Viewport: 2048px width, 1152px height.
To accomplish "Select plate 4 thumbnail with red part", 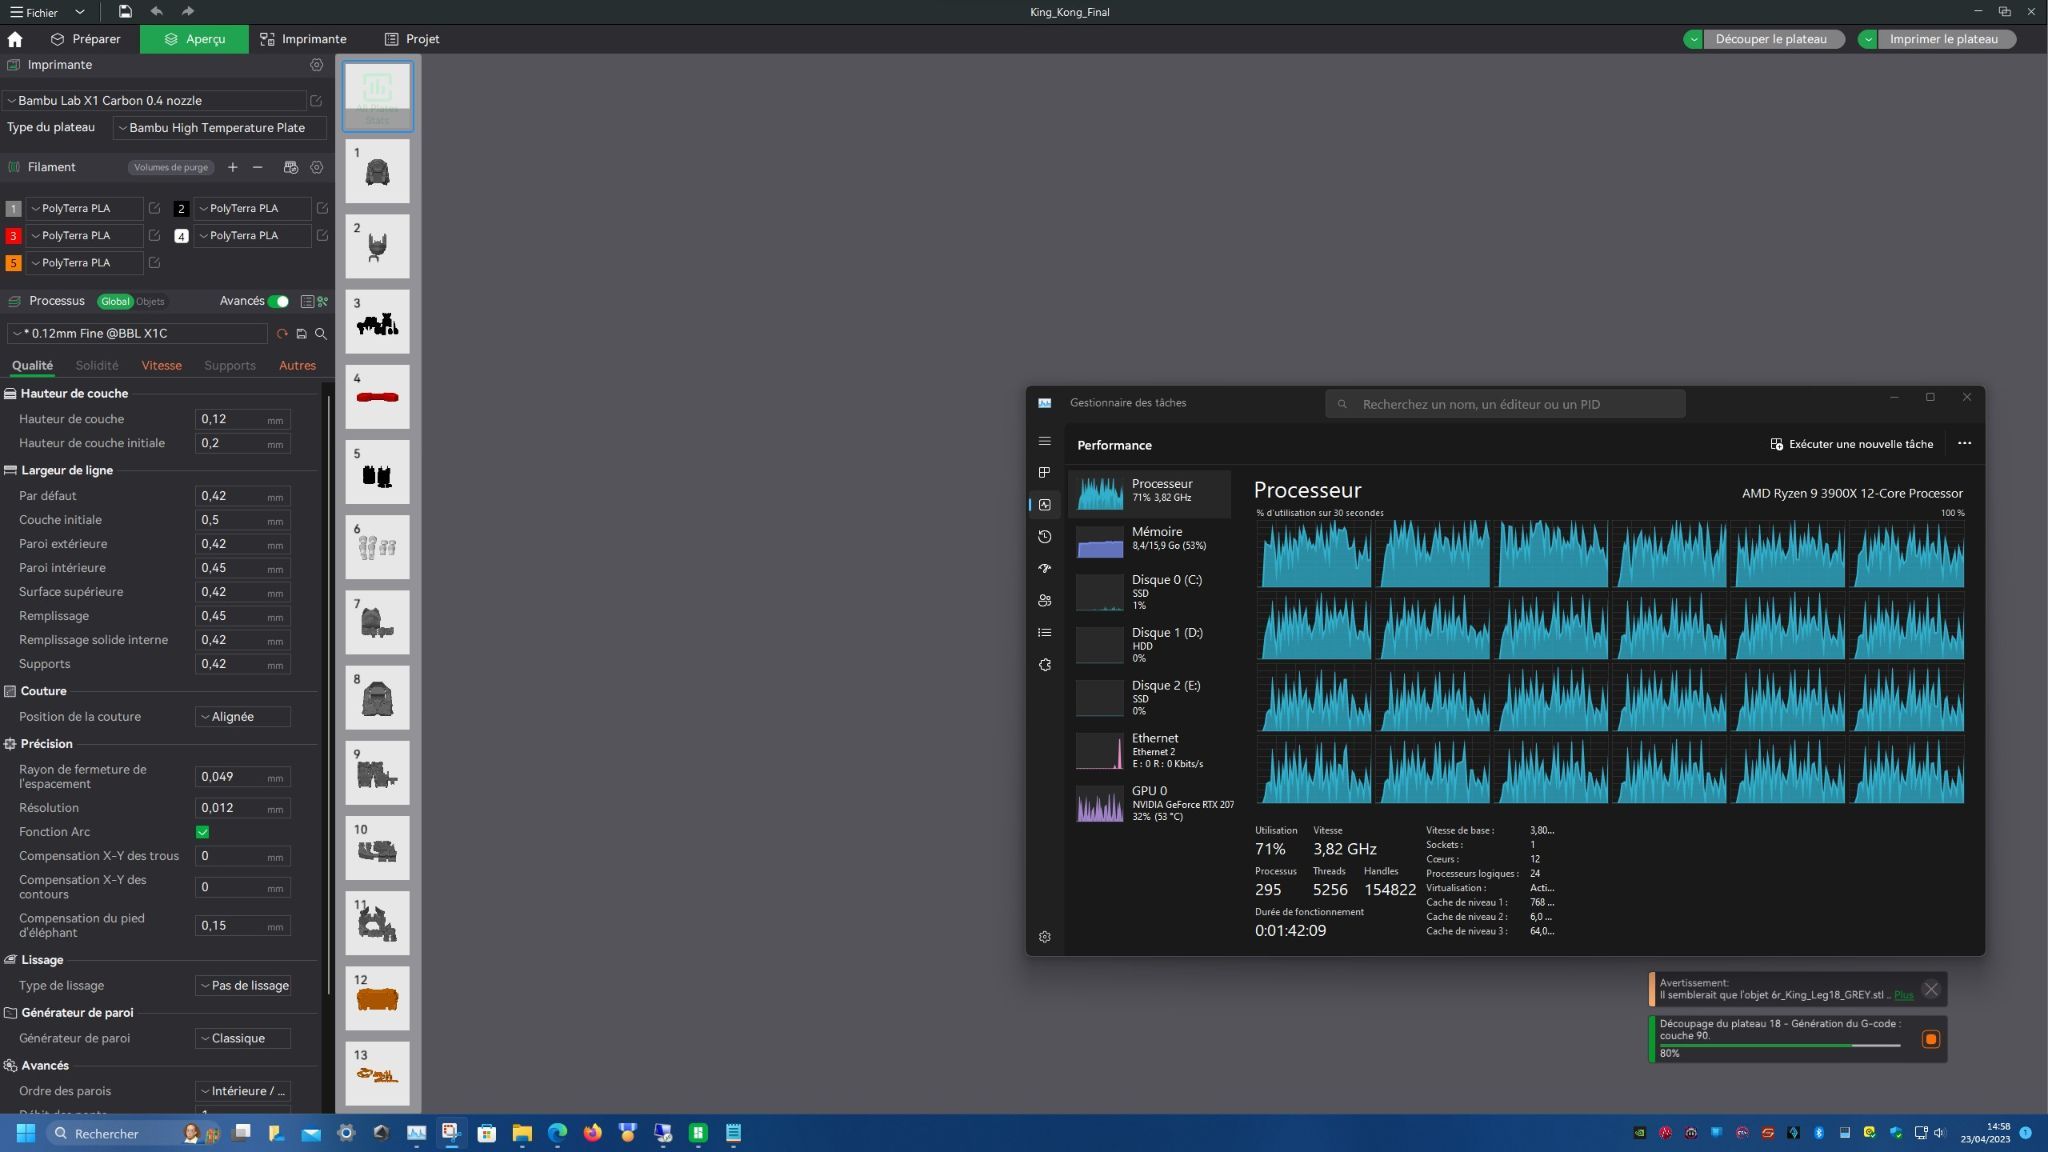I will tap(377, 397).
